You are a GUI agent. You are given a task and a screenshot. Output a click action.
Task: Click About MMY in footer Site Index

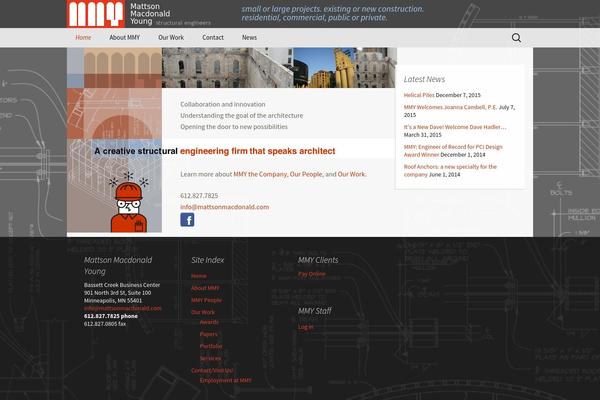[205, 288]
